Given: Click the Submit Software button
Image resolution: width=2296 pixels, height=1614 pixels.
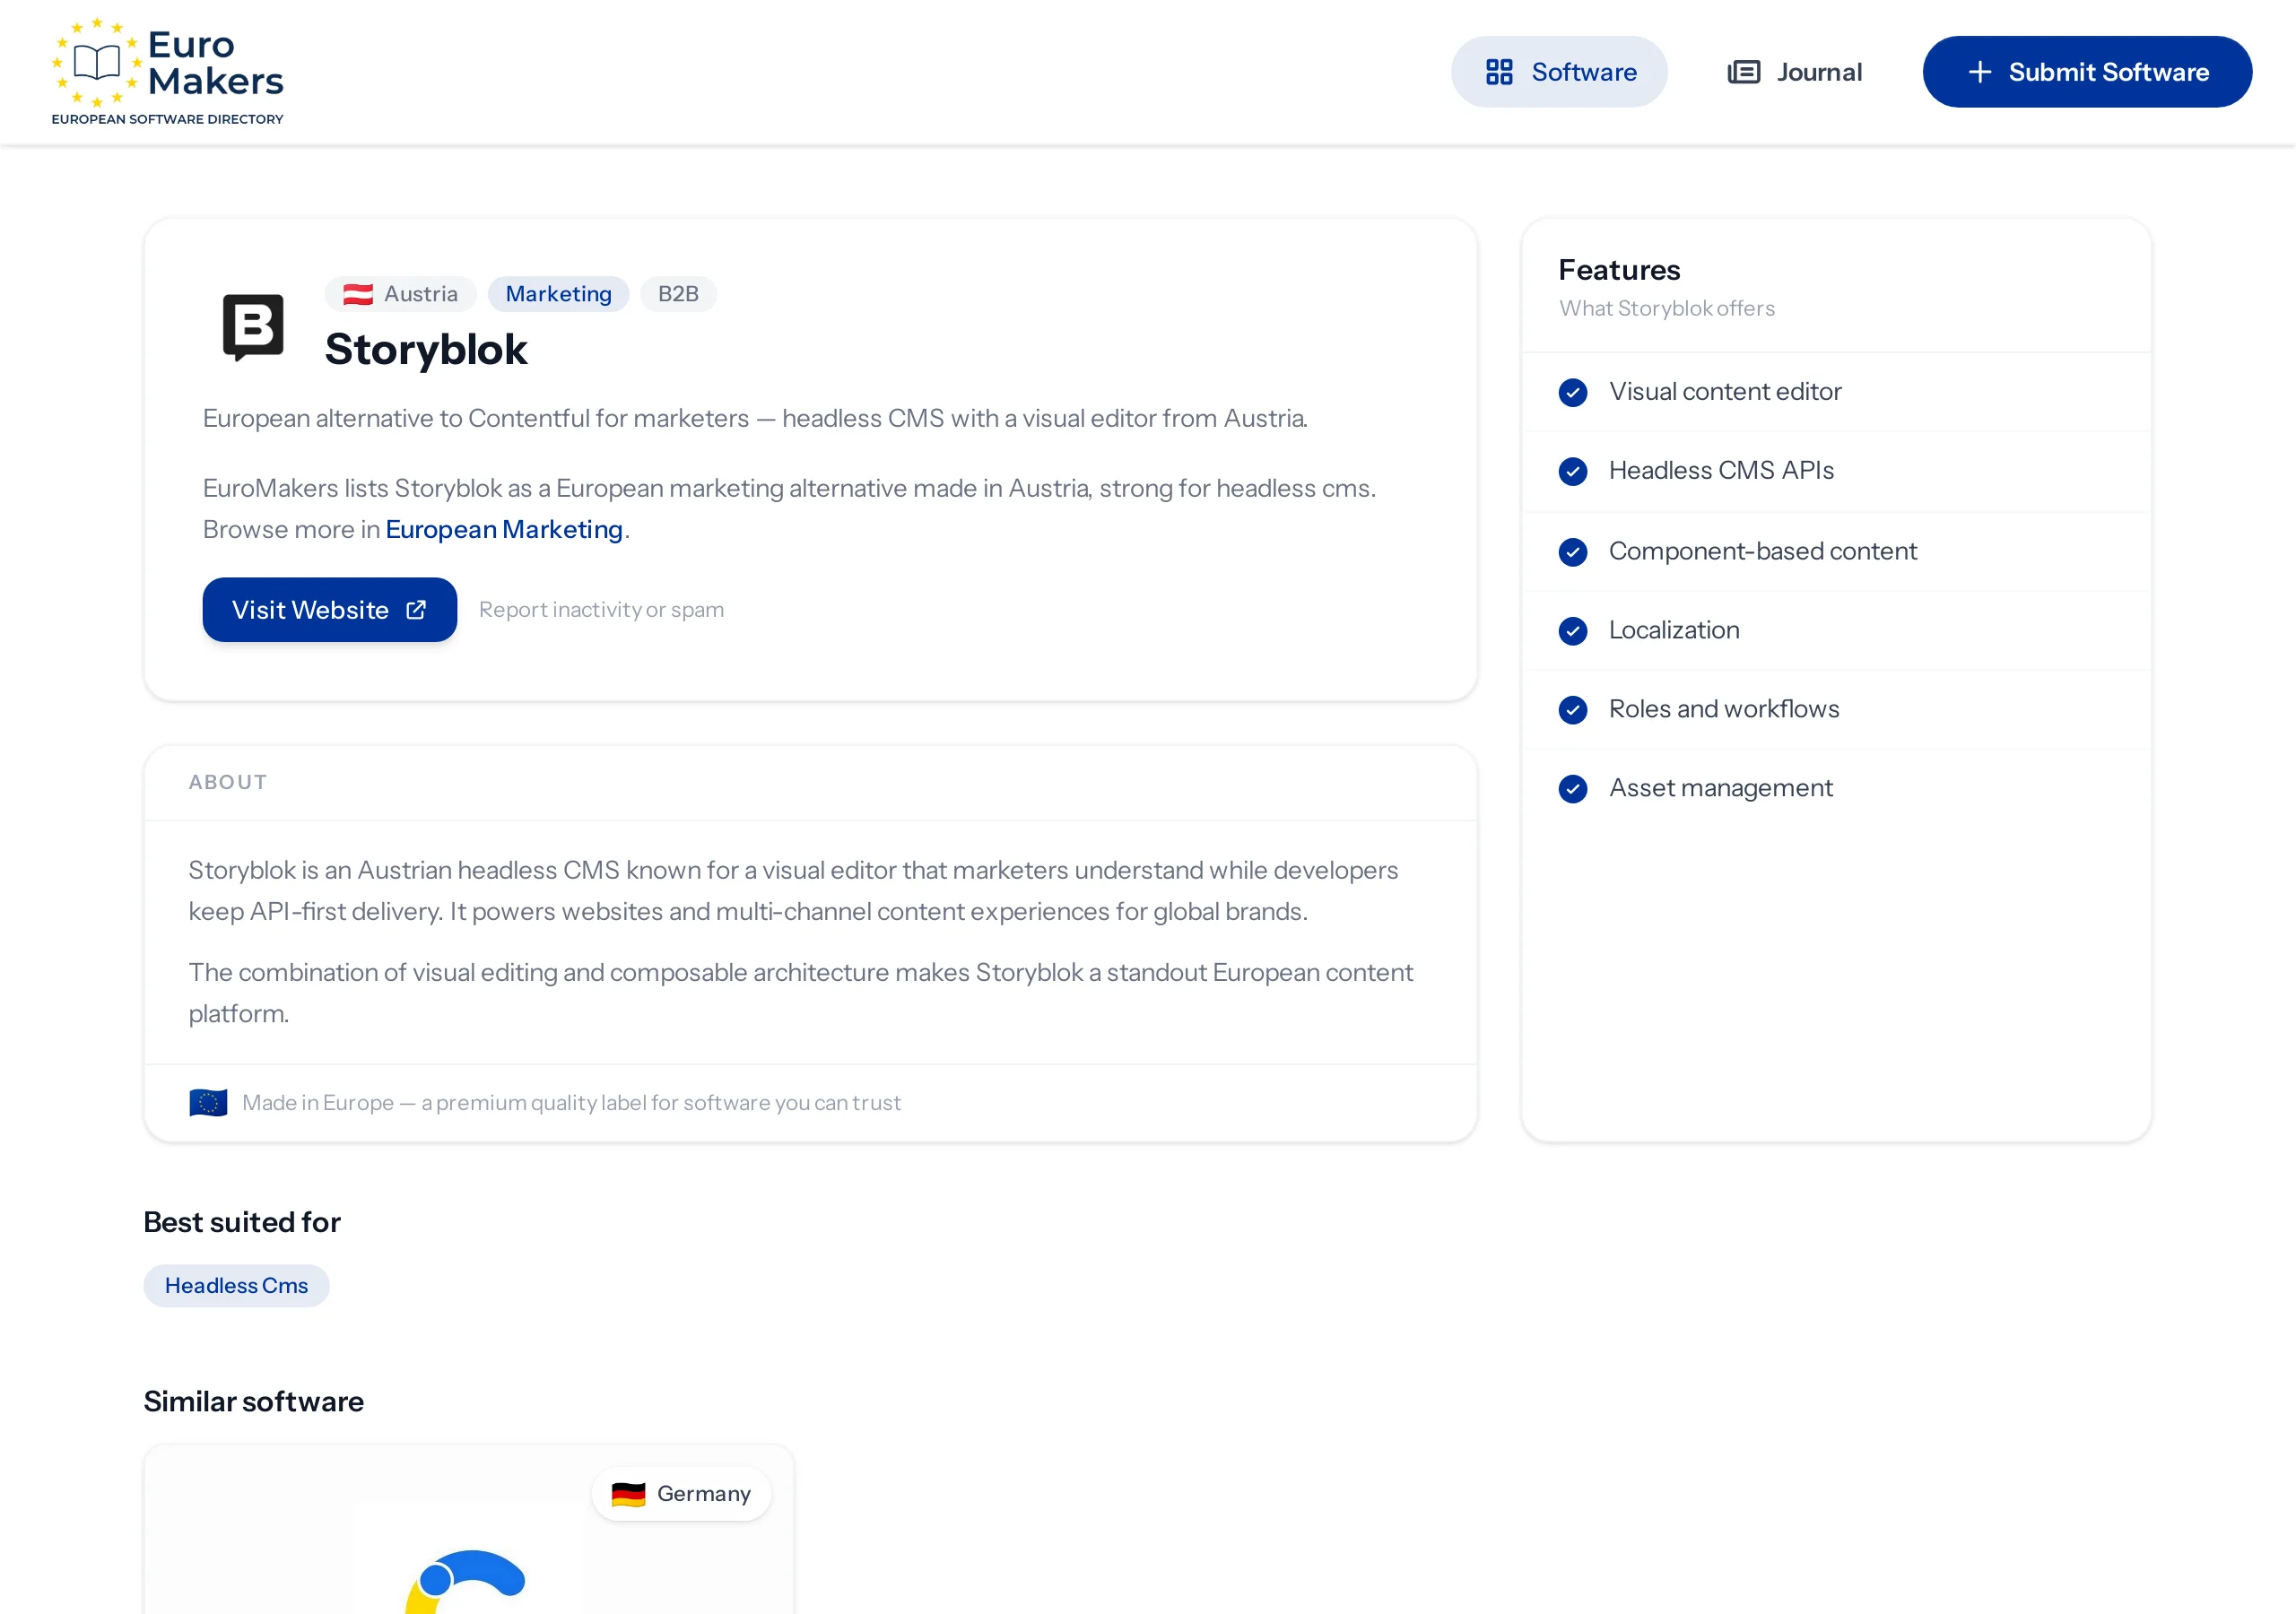Looking at the screenshot, I should pyautogui.click(x=2086, y=72).
